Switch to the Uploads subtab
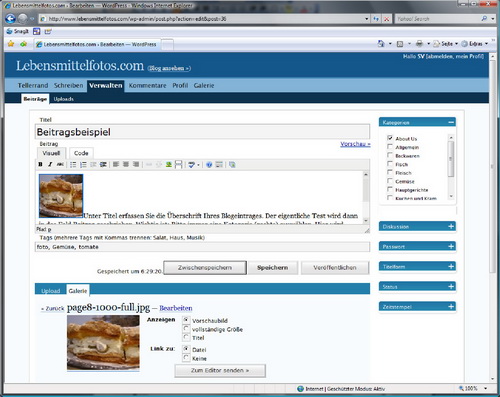Screen dimensions: 500x397 63,99
